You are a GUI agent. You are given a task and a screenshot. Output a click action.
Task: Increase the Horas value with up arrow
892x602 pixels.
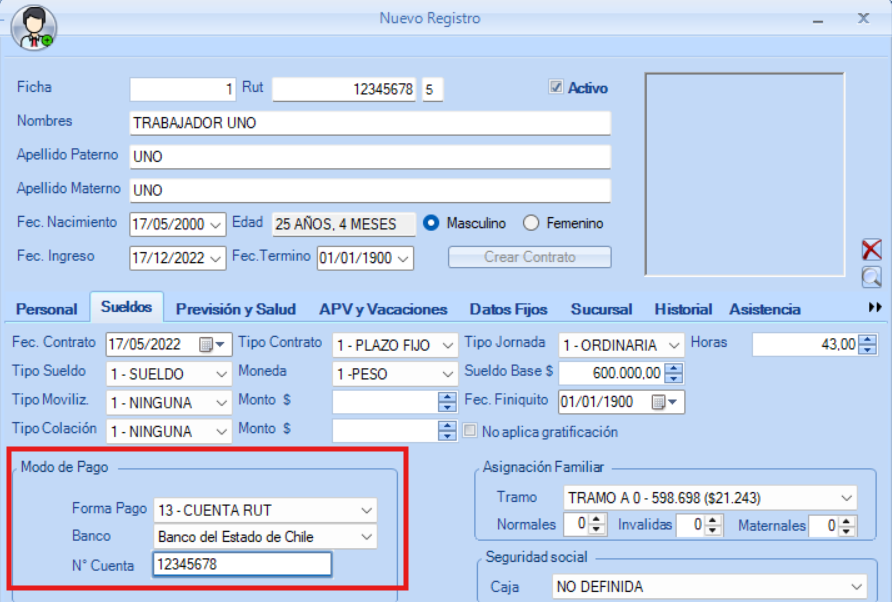coord(867,340)
